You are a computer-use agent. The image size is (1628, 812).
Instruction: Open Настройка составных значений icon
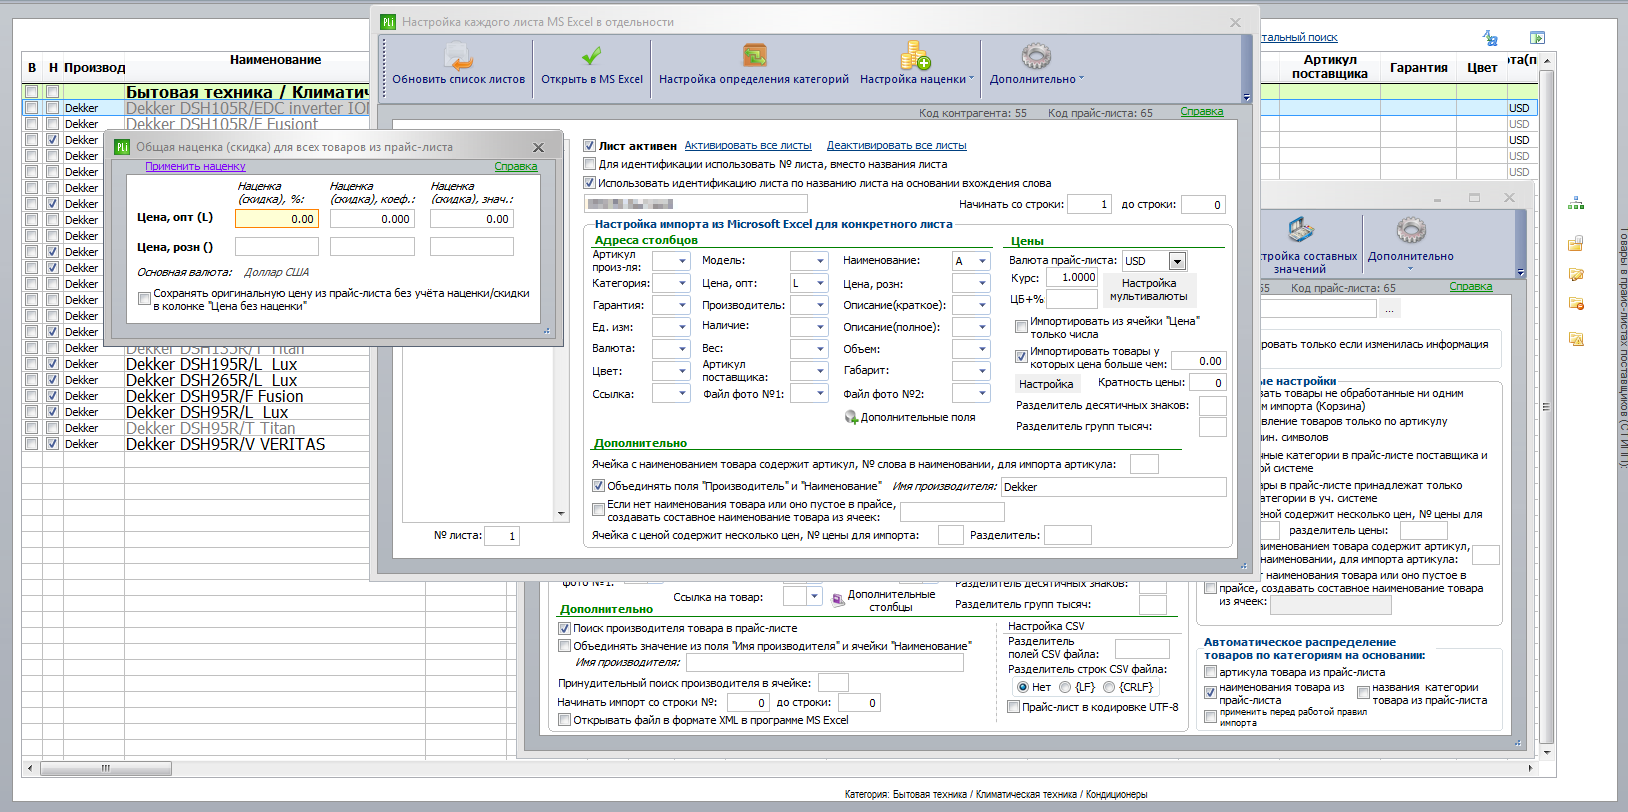point(1300,231)
